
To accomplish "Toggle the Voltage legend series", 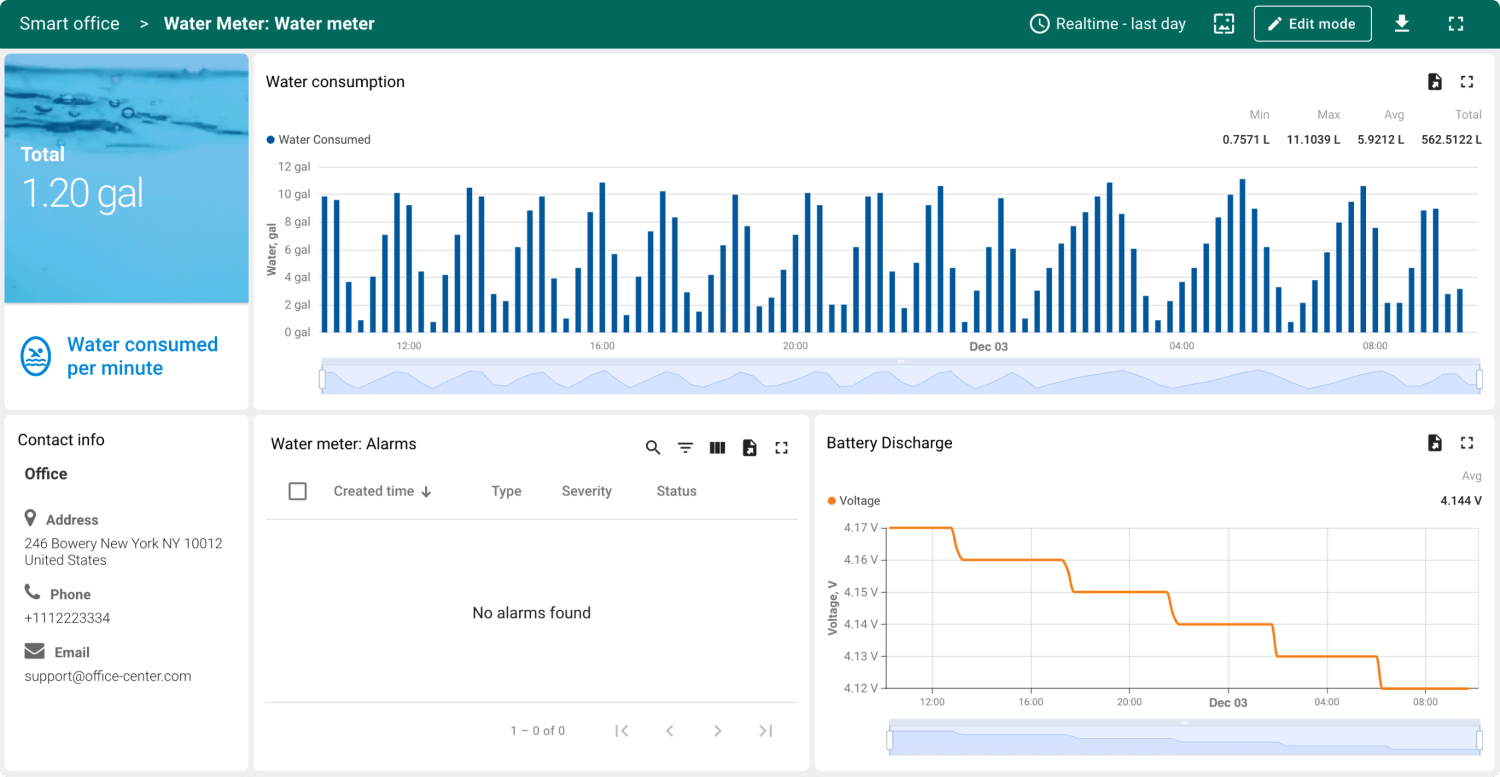I will point(853,501).
